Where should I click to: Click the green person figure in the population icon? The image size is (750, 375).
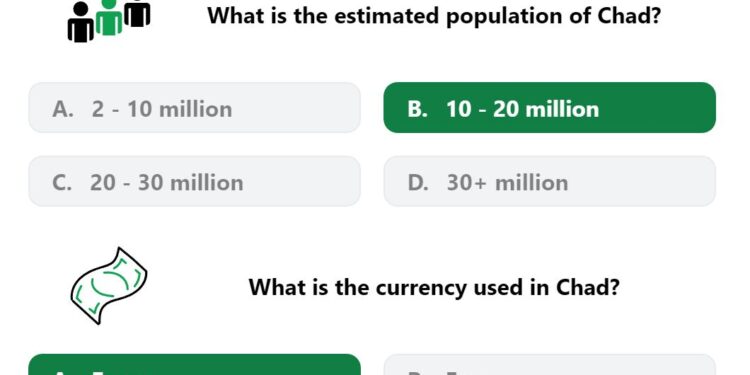tap(109, 18)
